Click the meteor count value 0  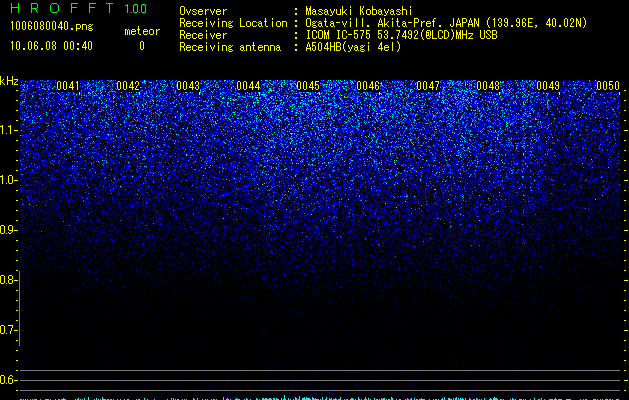coord(142,46)
